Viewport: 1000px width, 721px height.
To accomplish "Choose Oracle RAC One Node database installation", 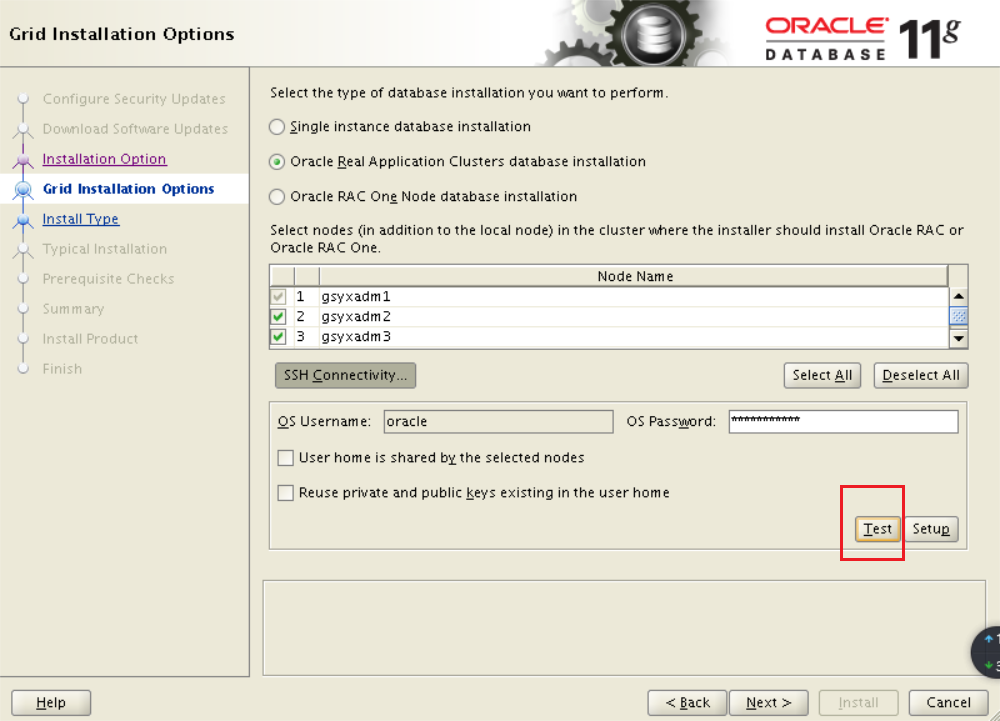I will 276,197.
